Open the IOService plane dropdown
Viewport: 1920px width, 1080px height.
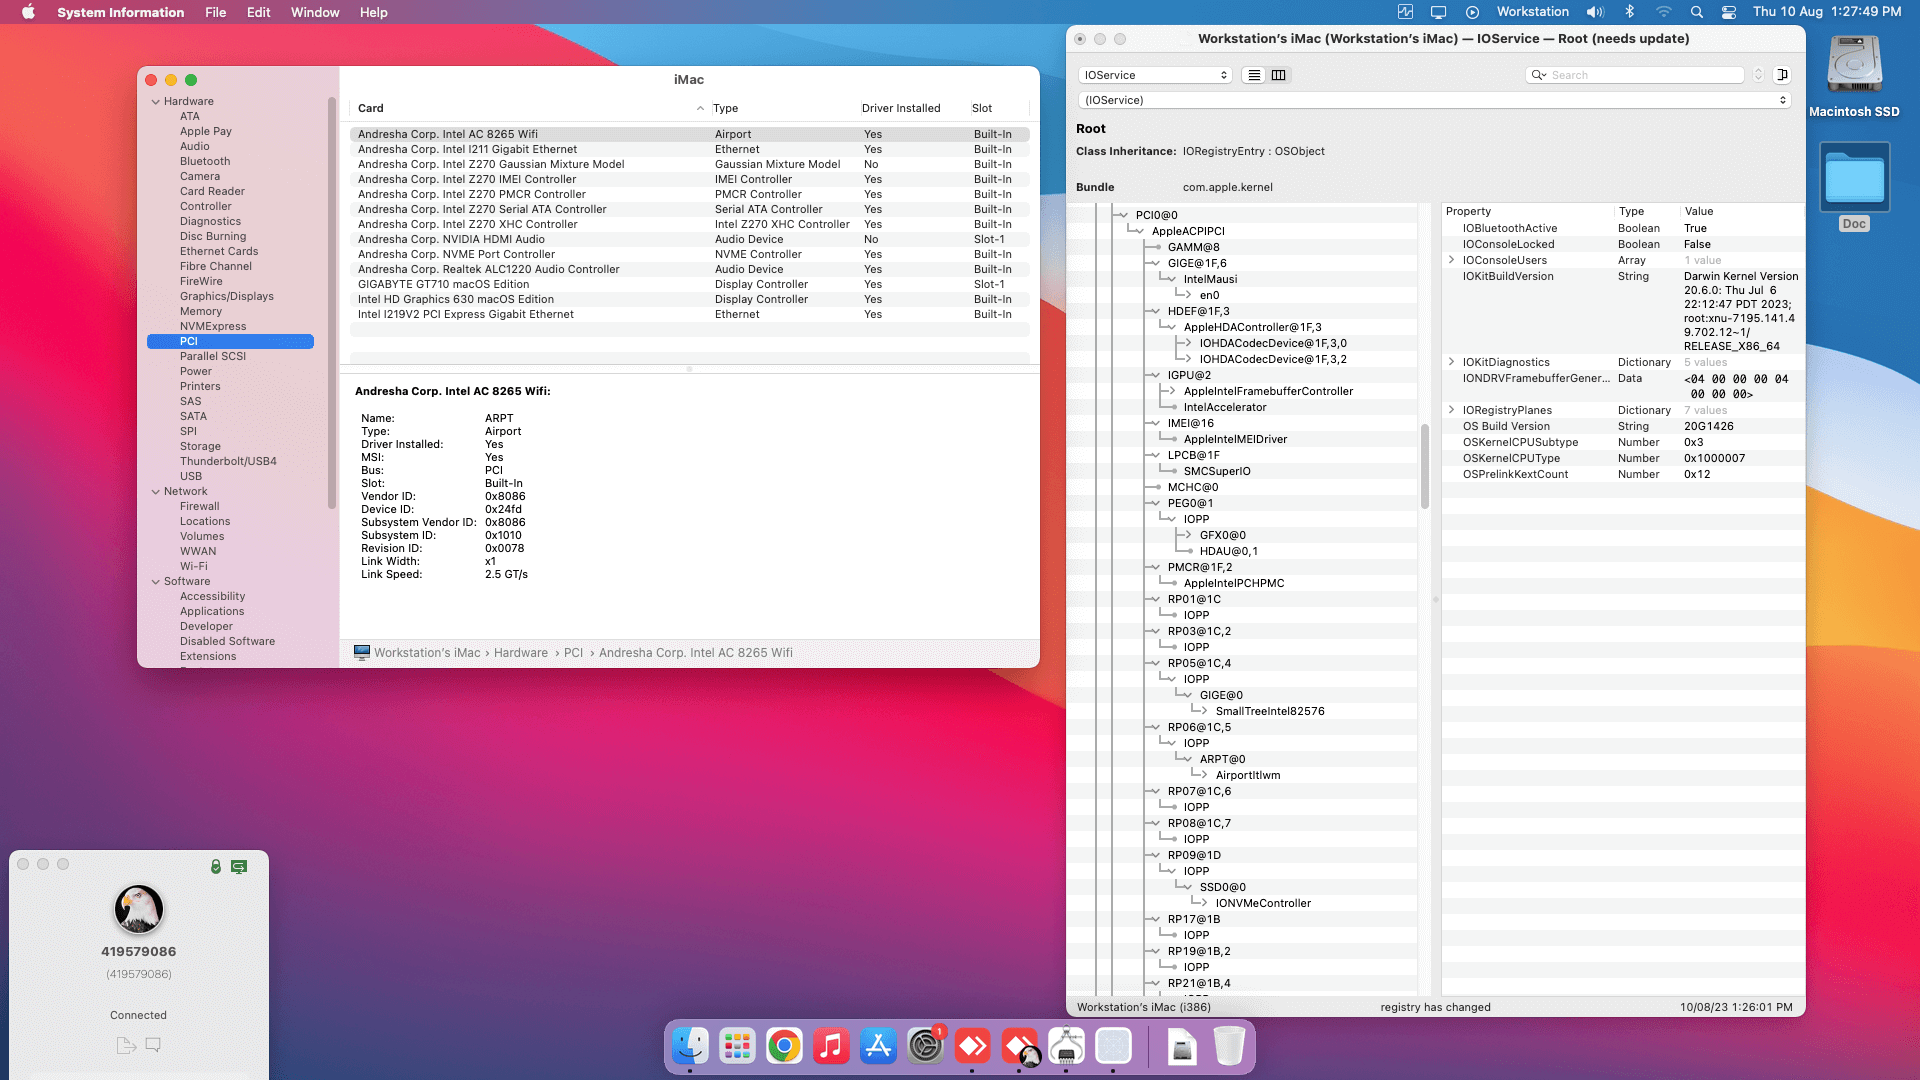click(1155, 75)
